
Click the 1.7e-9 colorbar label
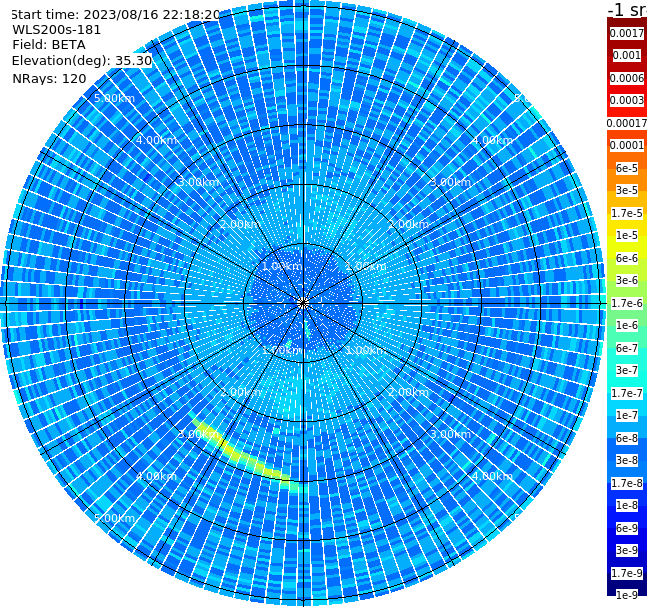[627, 573]
